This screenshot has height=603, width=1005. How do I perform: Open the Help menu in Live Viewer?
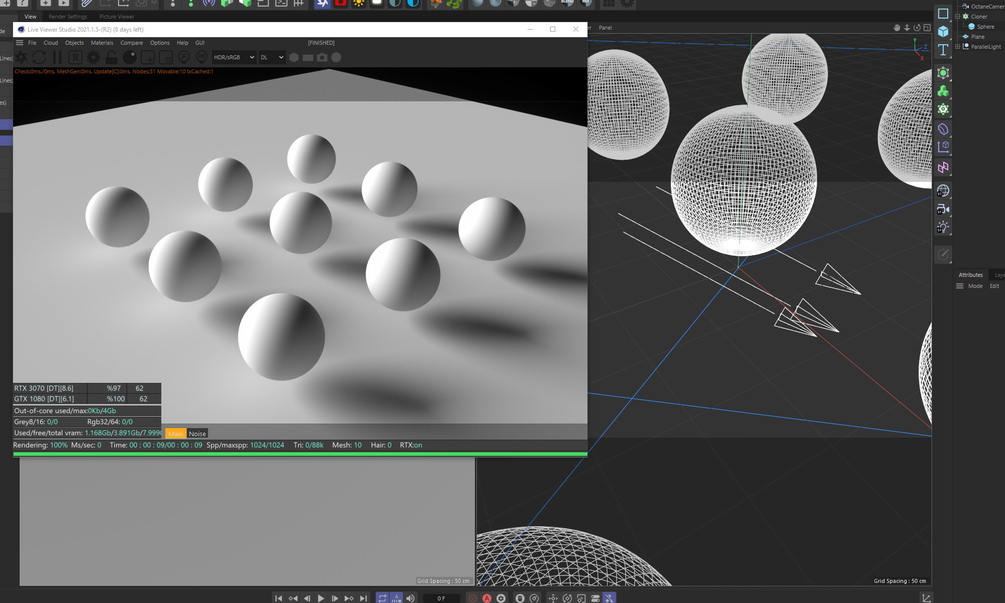pyautogui.click(x=182, y=43)
